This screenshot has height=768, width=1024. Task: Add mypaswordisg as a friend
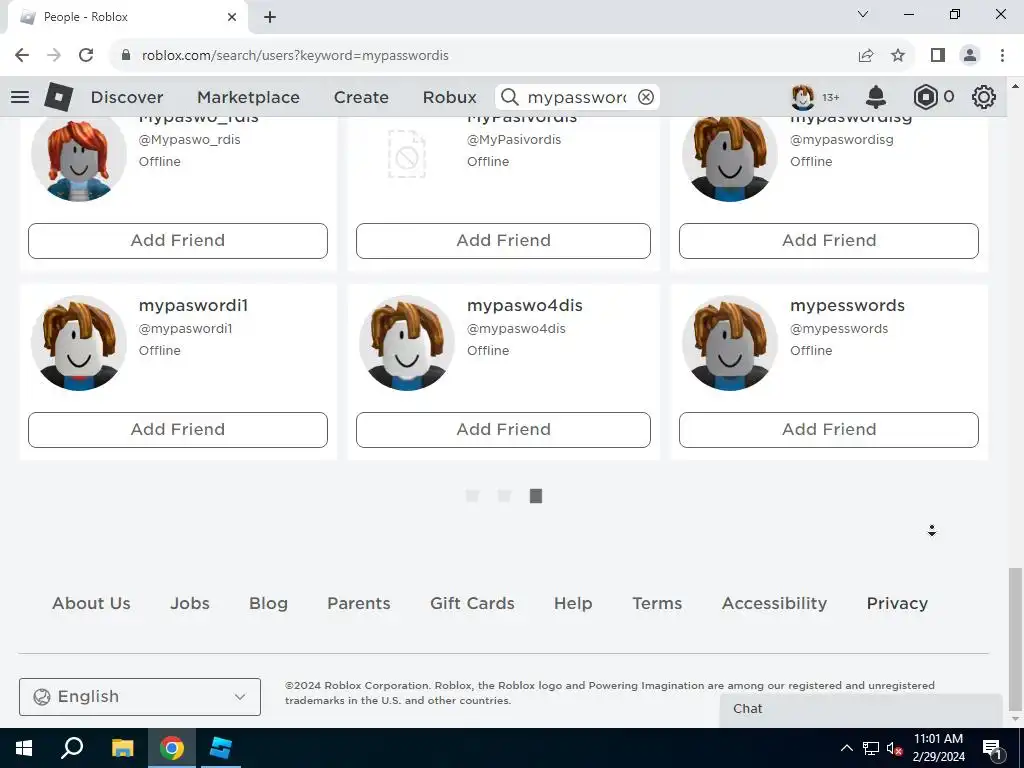[x=829, y=241]
